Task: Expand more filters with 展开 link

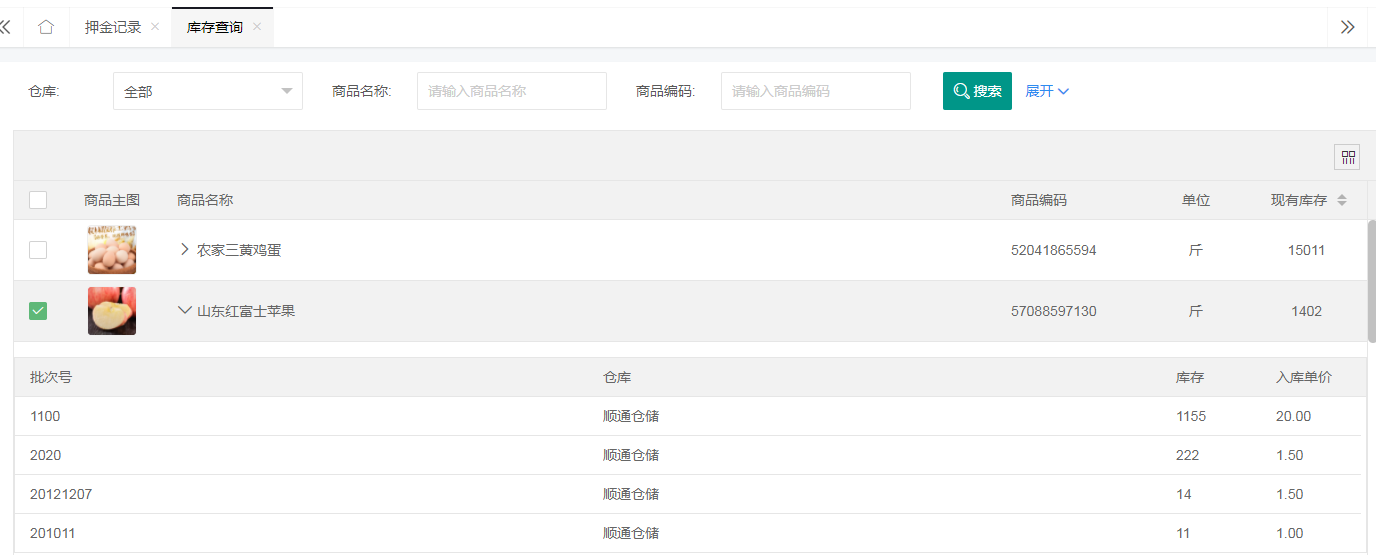Action: tap(1047, 91)
